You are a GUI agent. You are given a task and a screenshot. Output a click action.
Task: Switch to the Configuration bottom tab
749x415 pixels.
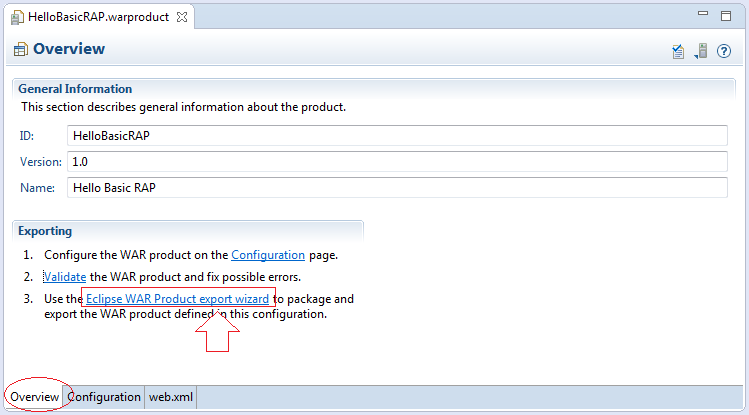click(x=104, y=397)
